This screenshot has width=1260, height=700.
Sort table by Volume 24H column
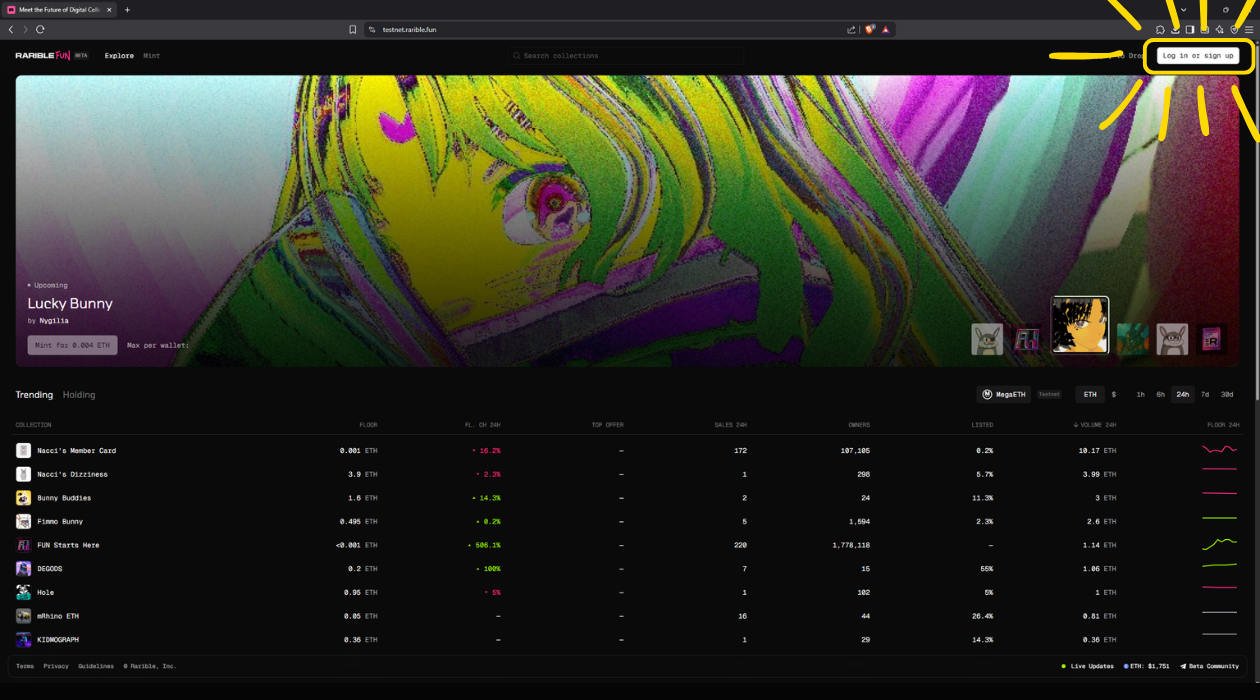[x=1095, y=425]
